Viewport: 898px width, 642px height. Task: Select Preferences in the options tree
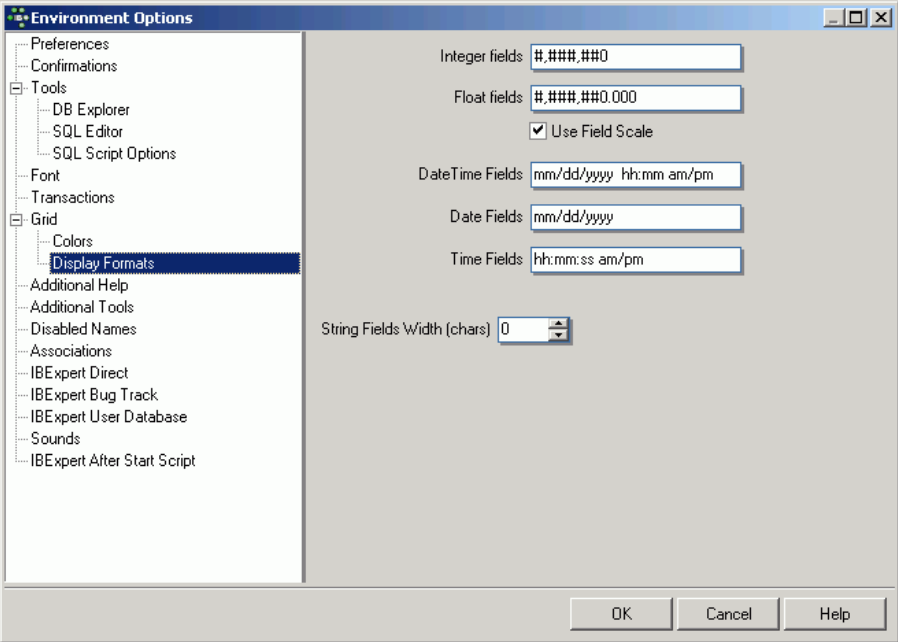[69, 44]
